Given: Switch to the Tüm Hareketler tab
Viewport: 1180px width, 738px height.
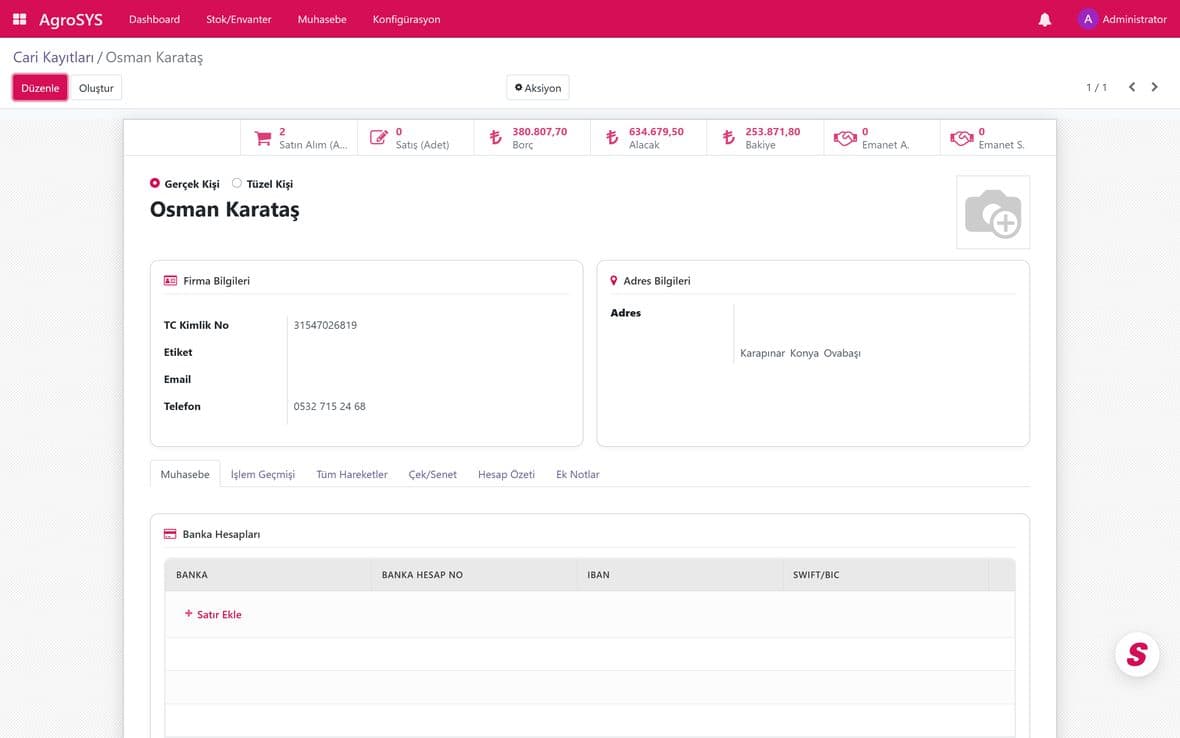Looking at the screenshot, I should (x=352, y=474).
